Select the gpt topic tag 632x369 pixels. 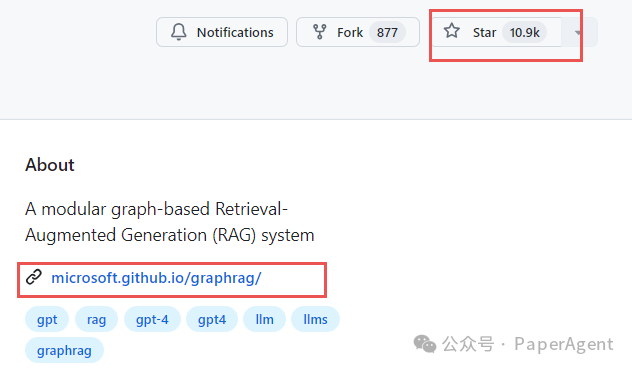(47, 319)
